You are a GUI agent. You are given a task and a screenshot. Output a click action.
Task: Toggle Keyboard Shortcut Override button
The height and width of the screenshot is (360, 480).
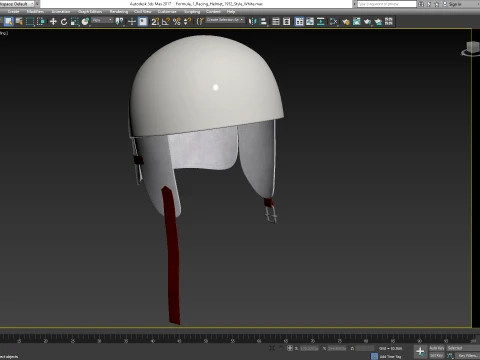pos(143,22)
